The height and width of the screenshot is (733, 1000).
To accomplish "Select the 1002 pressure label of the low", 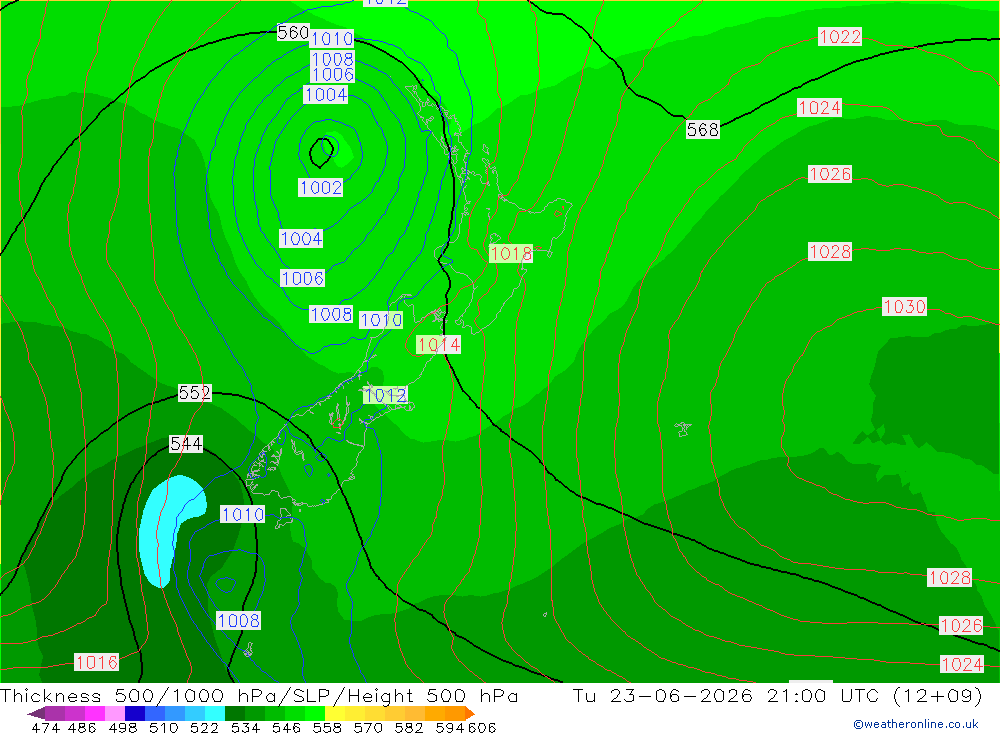I will (321, 187).
